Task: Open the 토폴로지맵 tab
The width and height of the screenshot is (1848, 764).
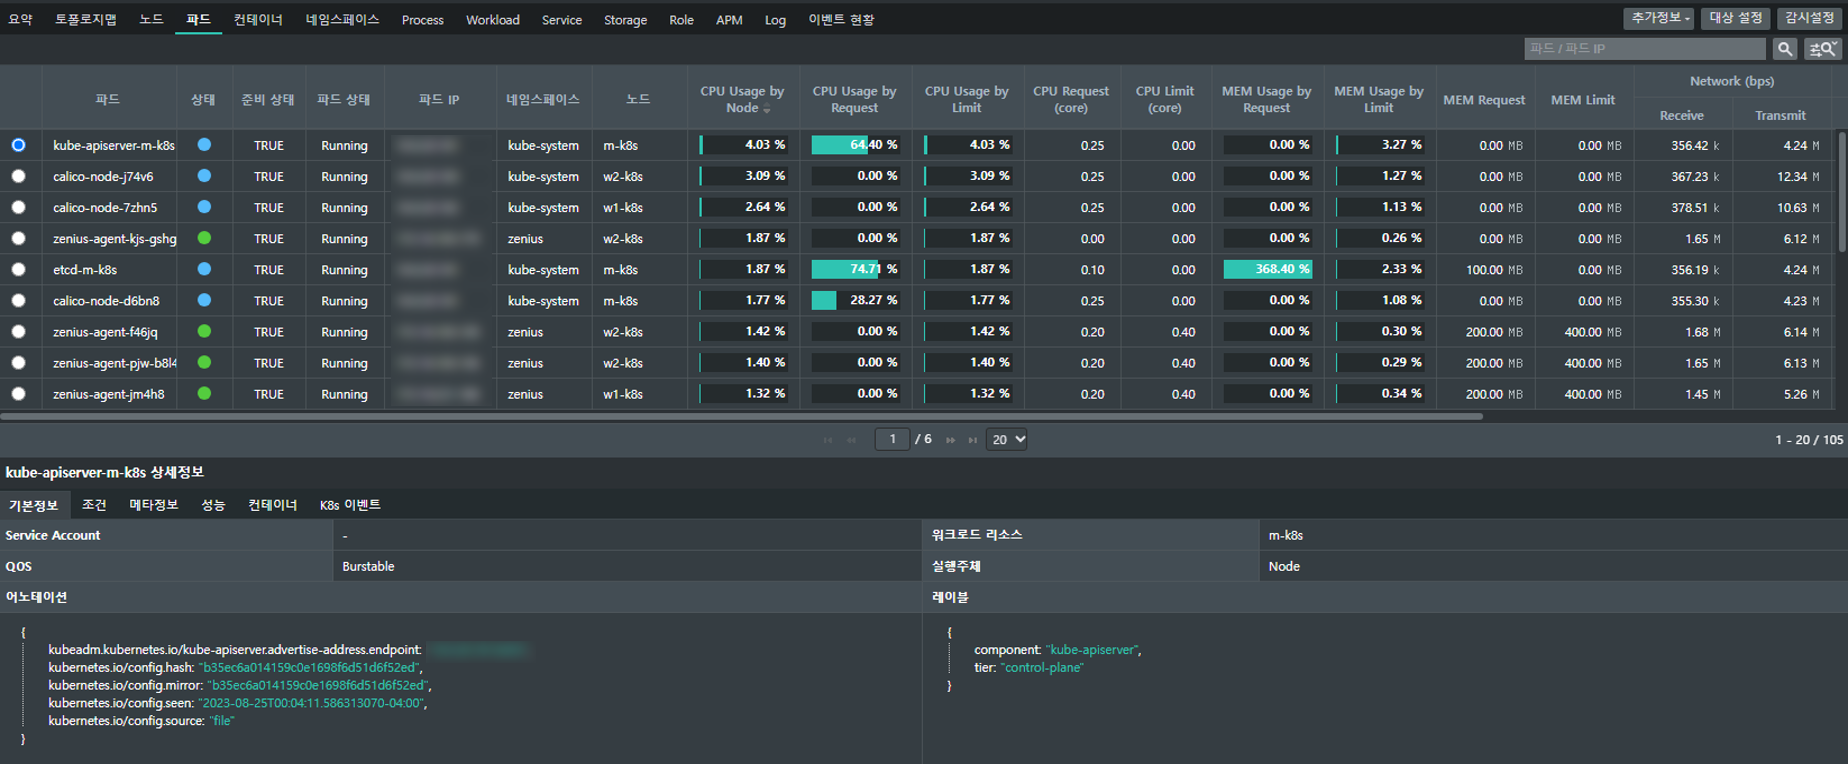Action: [85, 19]
